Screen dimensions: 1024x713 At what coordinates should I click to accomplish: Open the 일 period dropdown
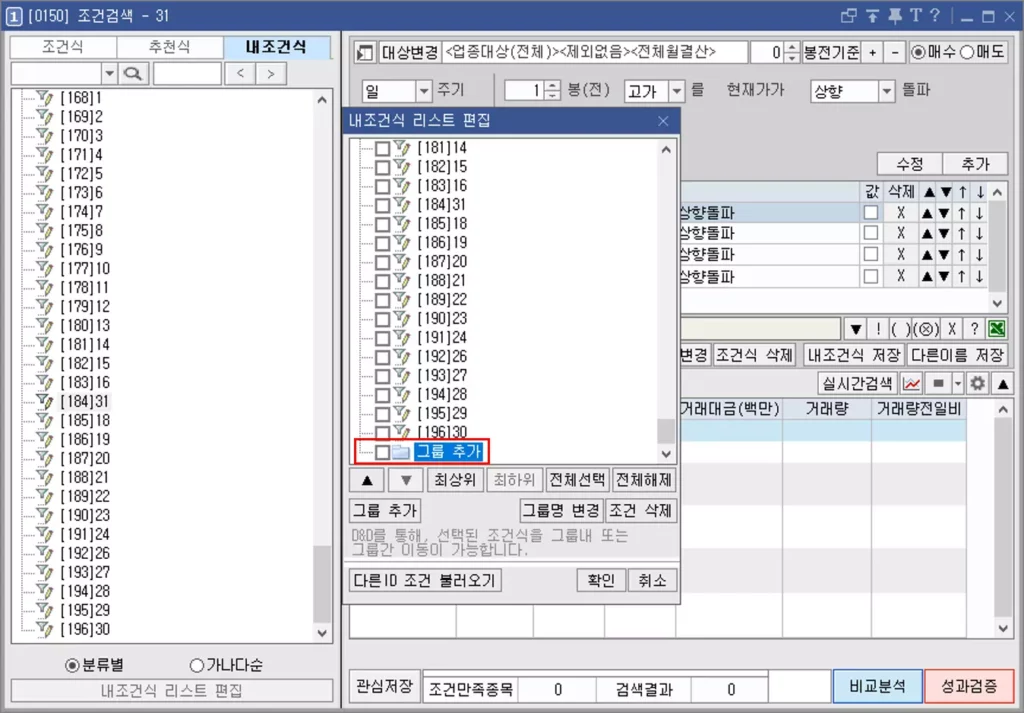[424, 91]
